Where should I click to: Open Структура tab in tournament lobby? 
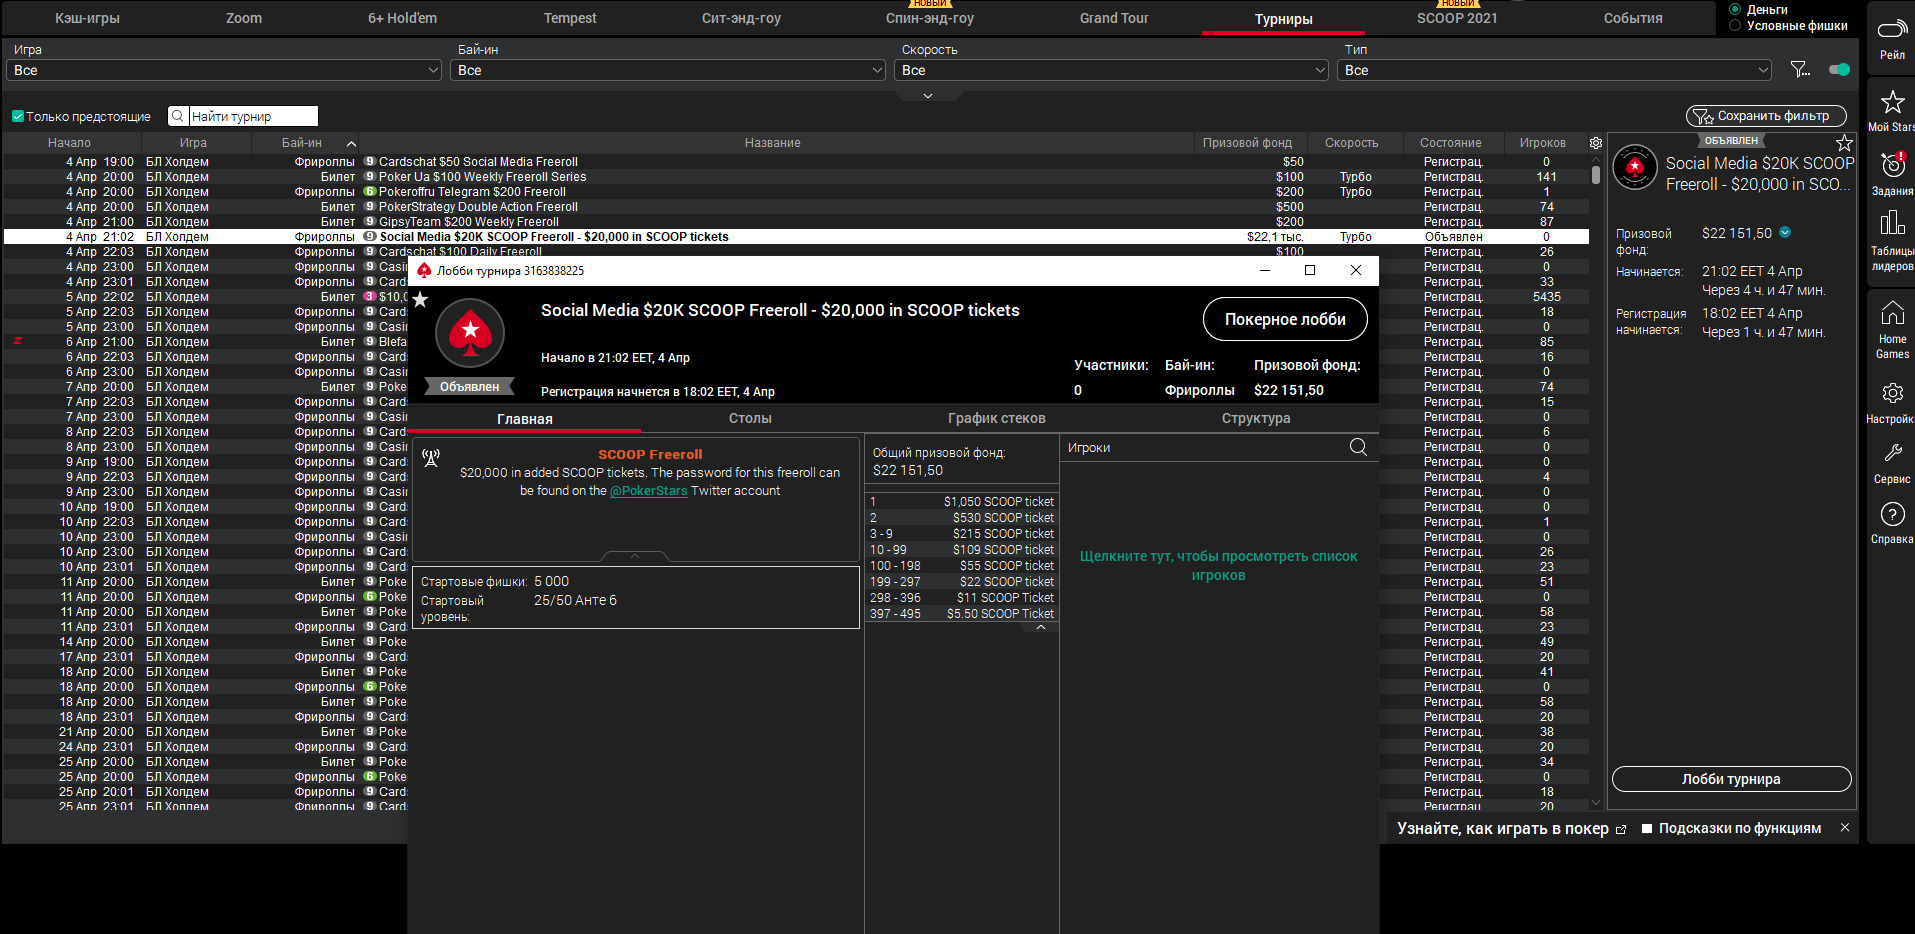(x=1256, y=418)
